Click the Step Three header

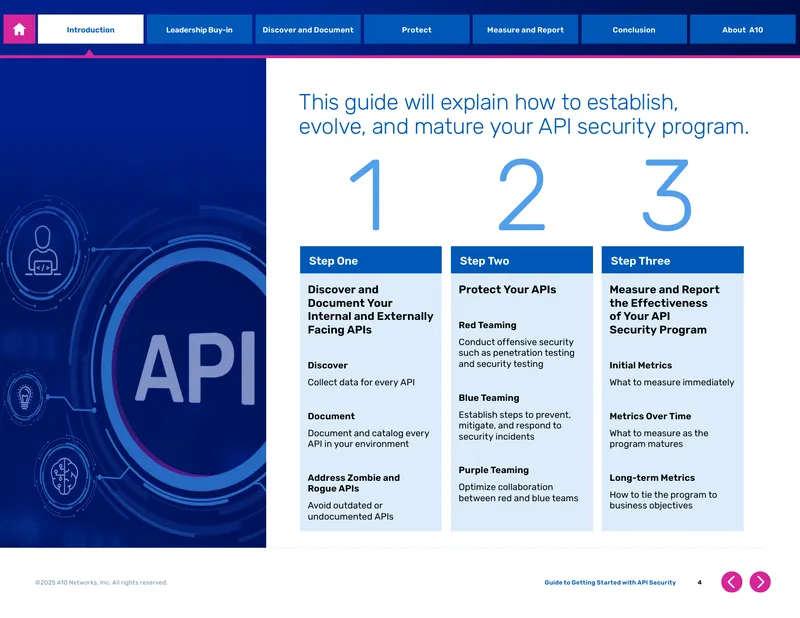672,260
